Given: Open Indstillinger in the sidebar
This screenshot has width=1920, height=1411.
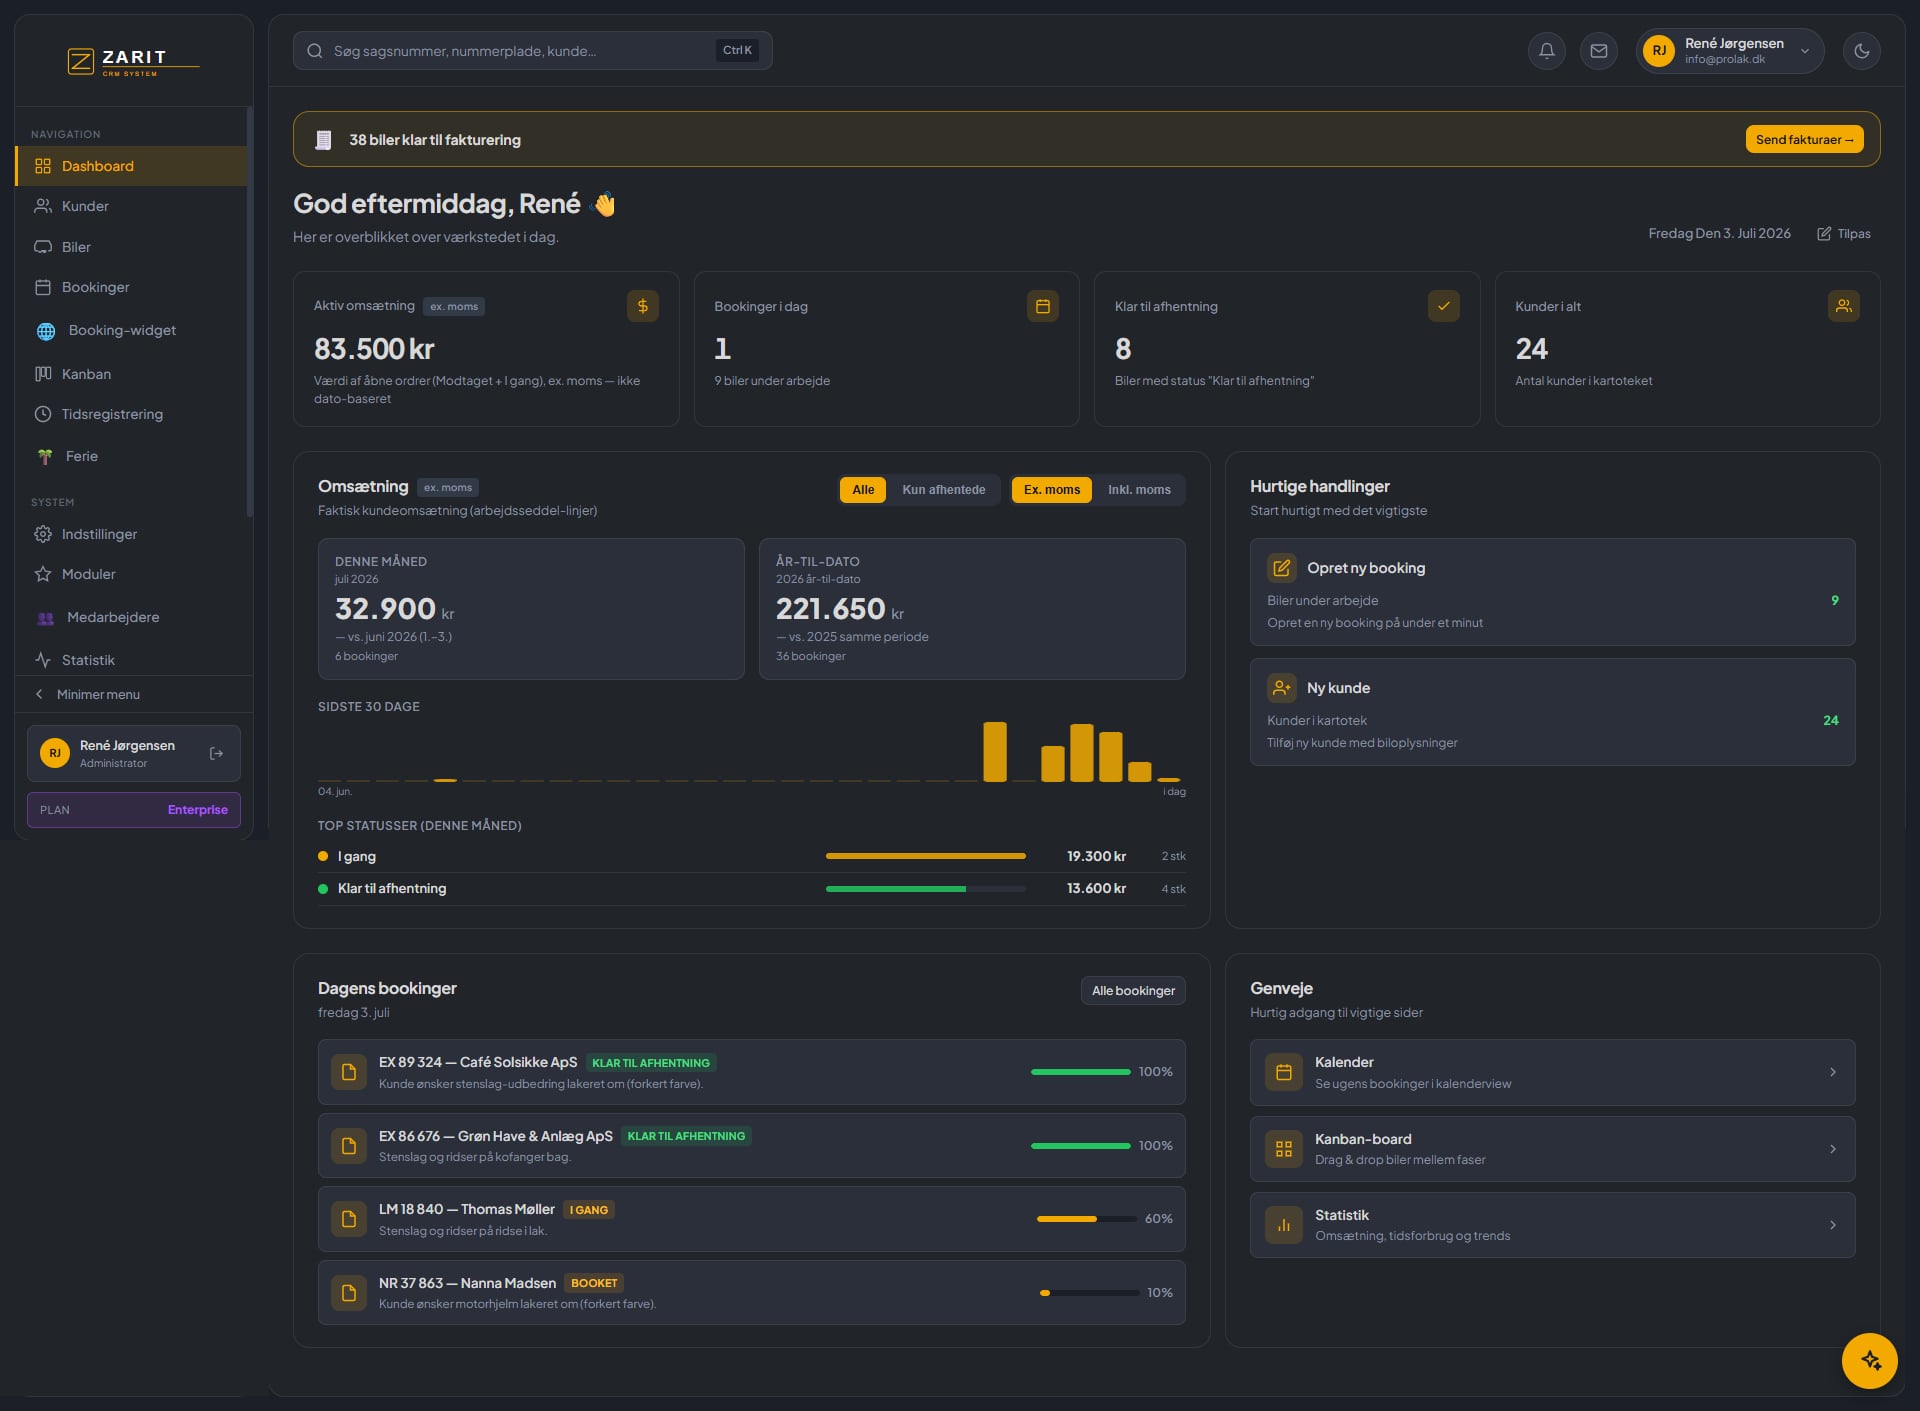Looking at the screenshot, I should pos(131,534).
